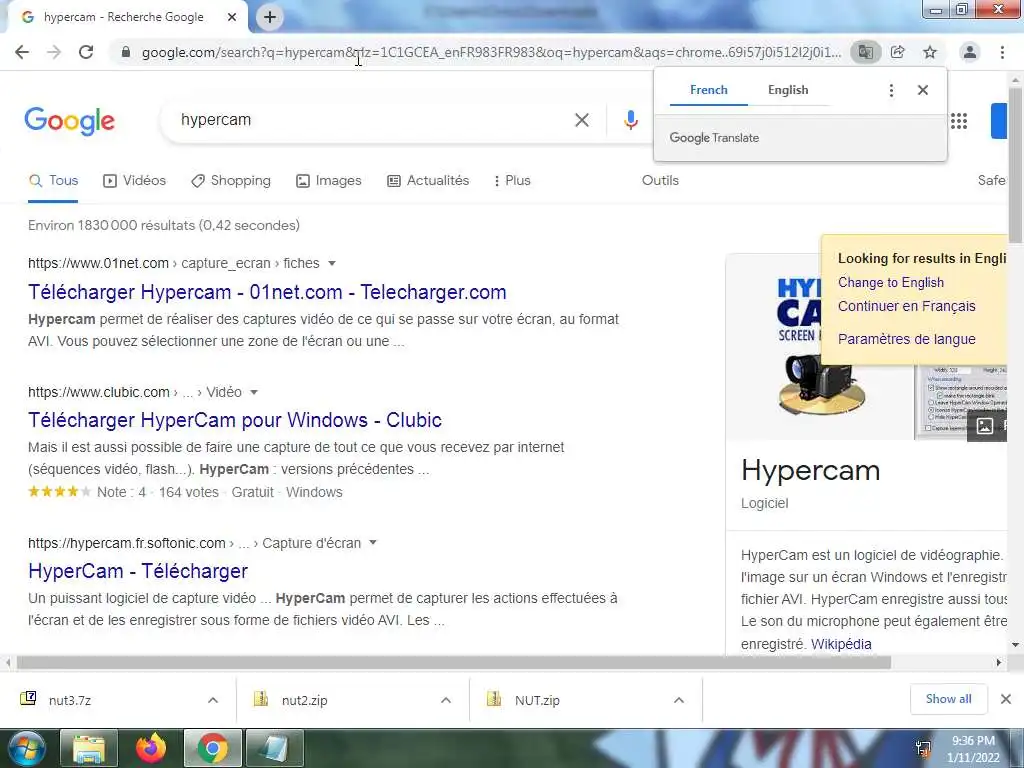This screenshot has height=768, width=1024.
Task: Open the notepad app in taskbar
Action: click(x=275, y=748)
